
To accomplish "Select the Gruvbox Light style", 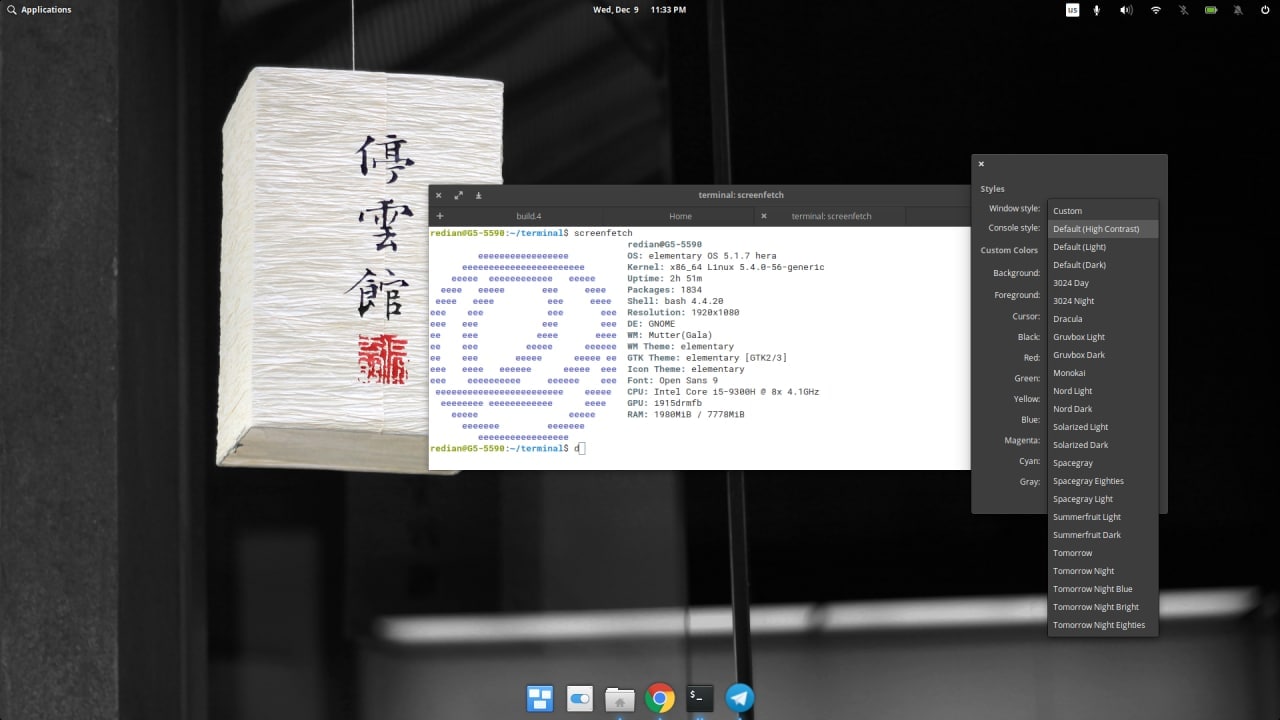I will 1103,337.
